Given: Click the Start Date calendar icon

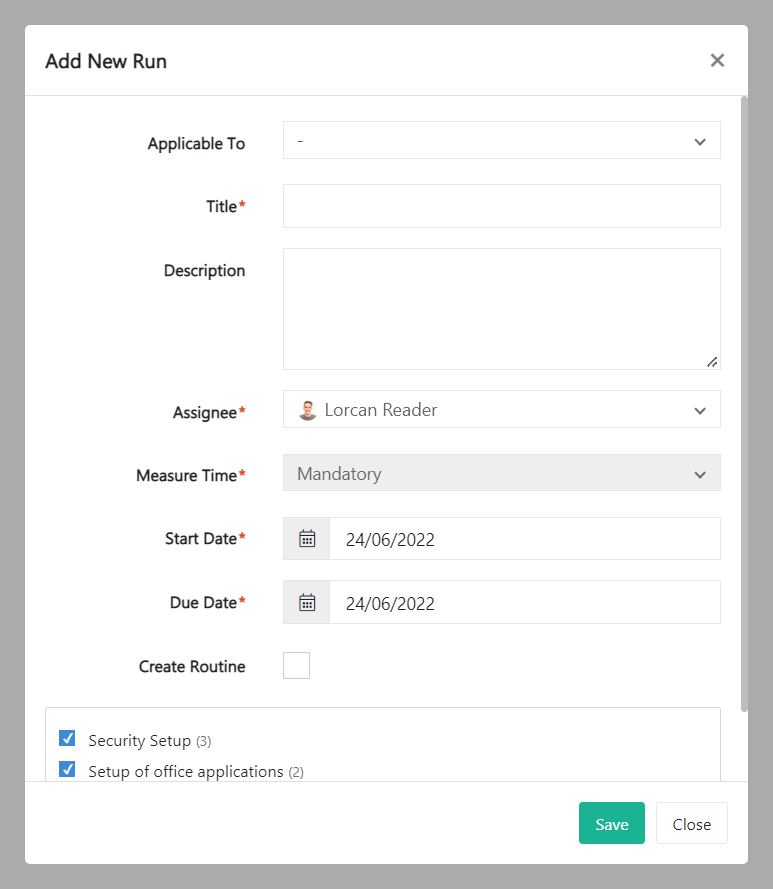Looking at the screenshot, I should [x=307, y=539].
